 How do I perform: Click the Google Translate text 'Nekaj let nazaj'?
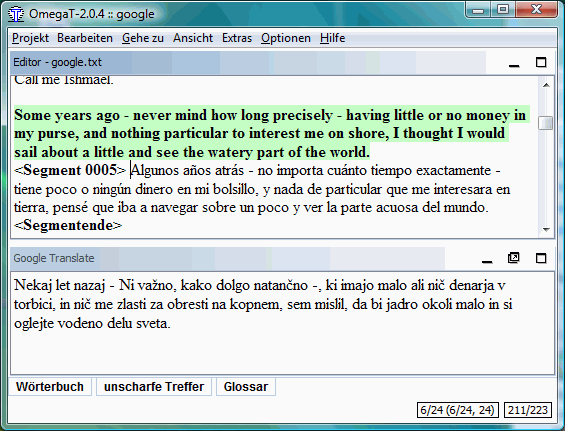pyautogui.click(x=59, y=285)
